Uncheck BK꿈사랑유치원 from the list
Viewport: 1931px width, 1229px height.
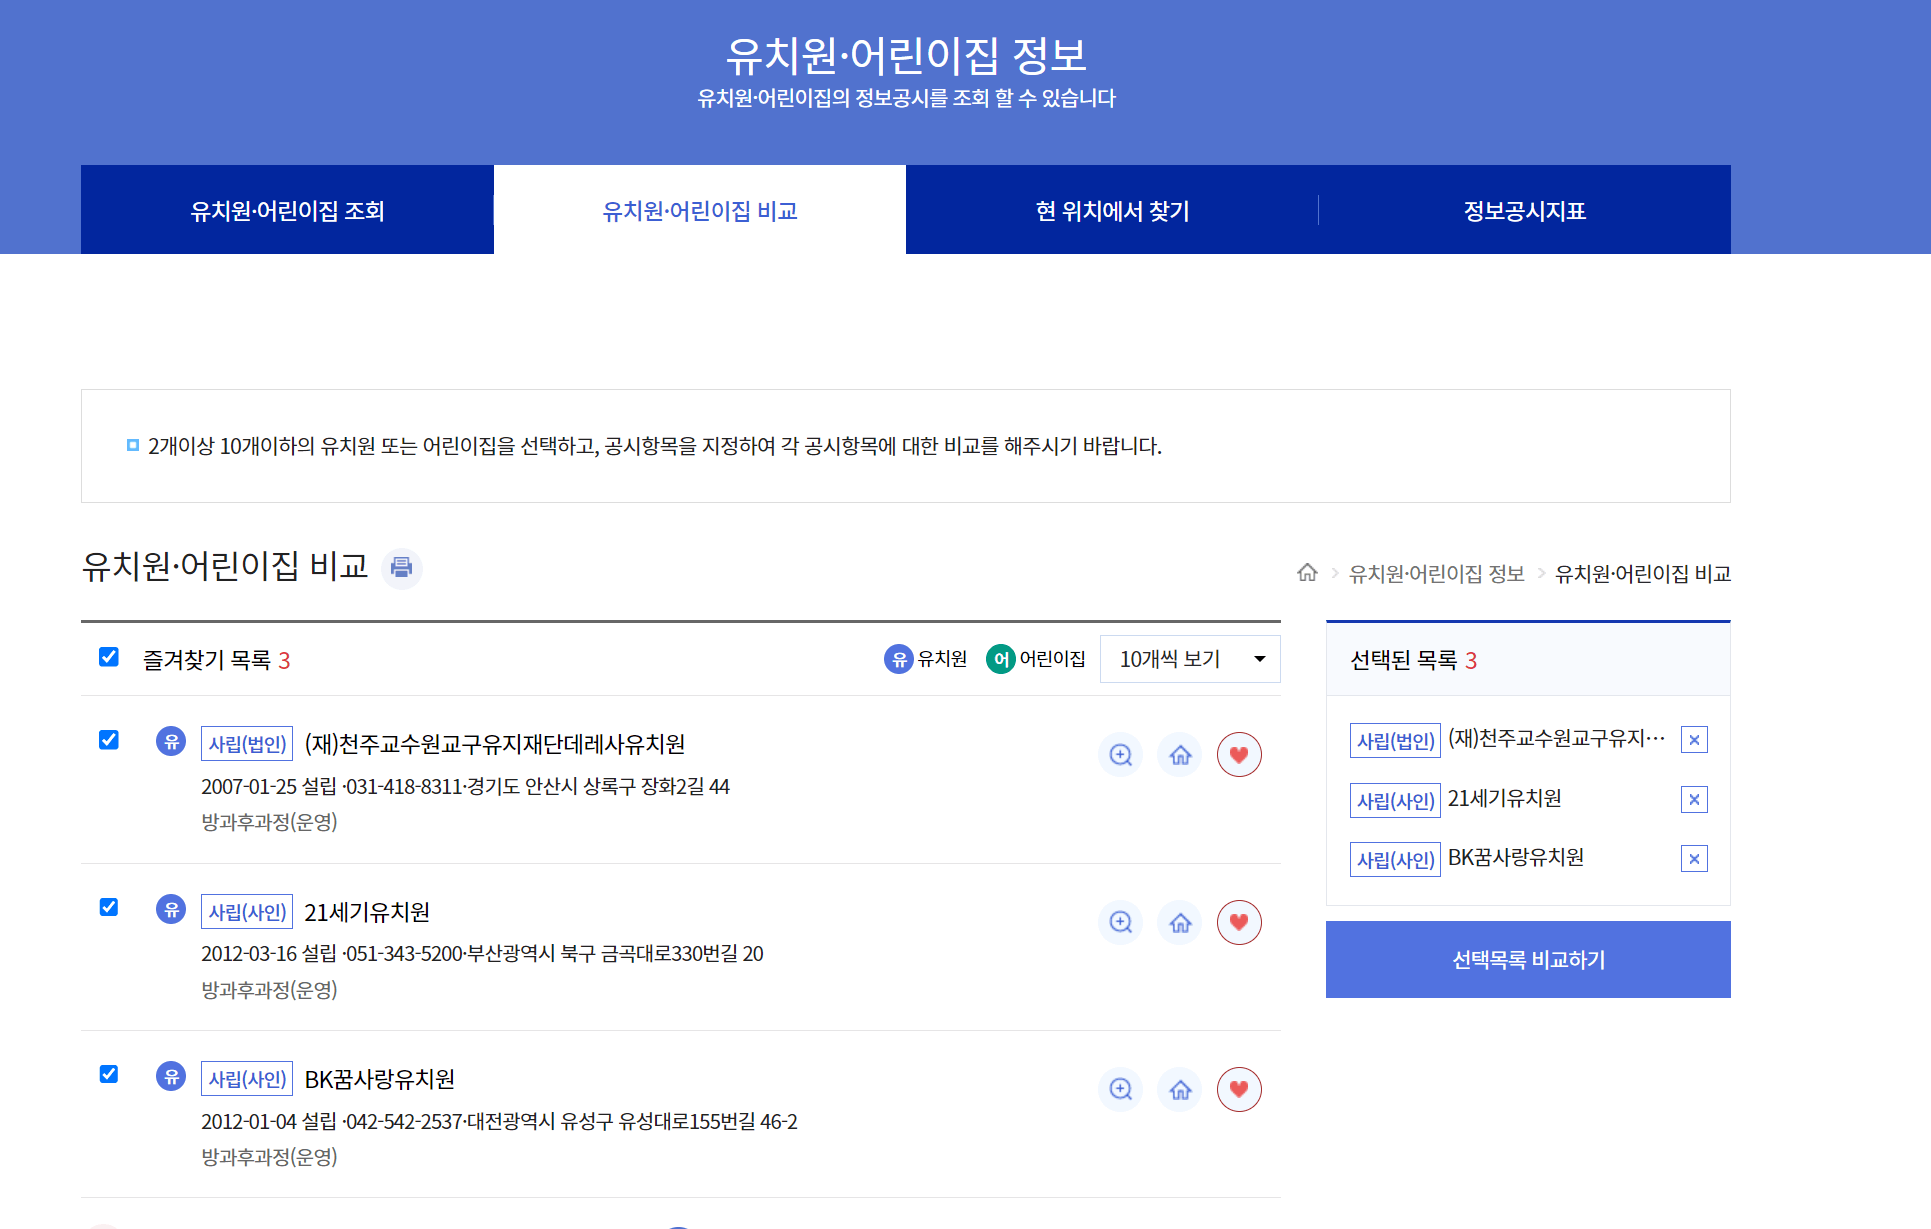click(x=108, y=1074)
